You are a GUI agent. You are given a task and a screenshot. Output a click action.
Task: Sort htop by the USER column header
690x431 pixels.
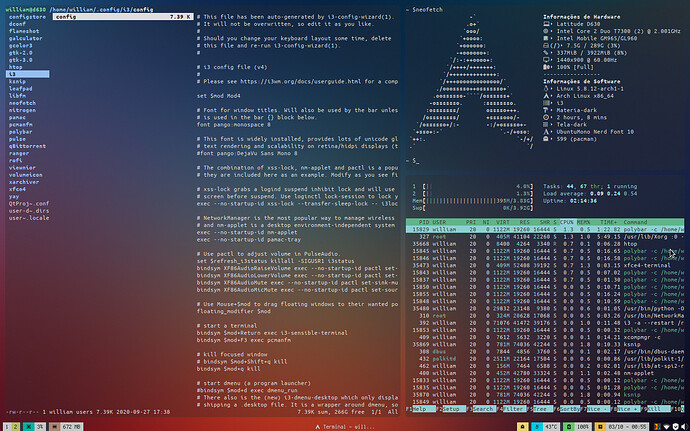[439, 222]
